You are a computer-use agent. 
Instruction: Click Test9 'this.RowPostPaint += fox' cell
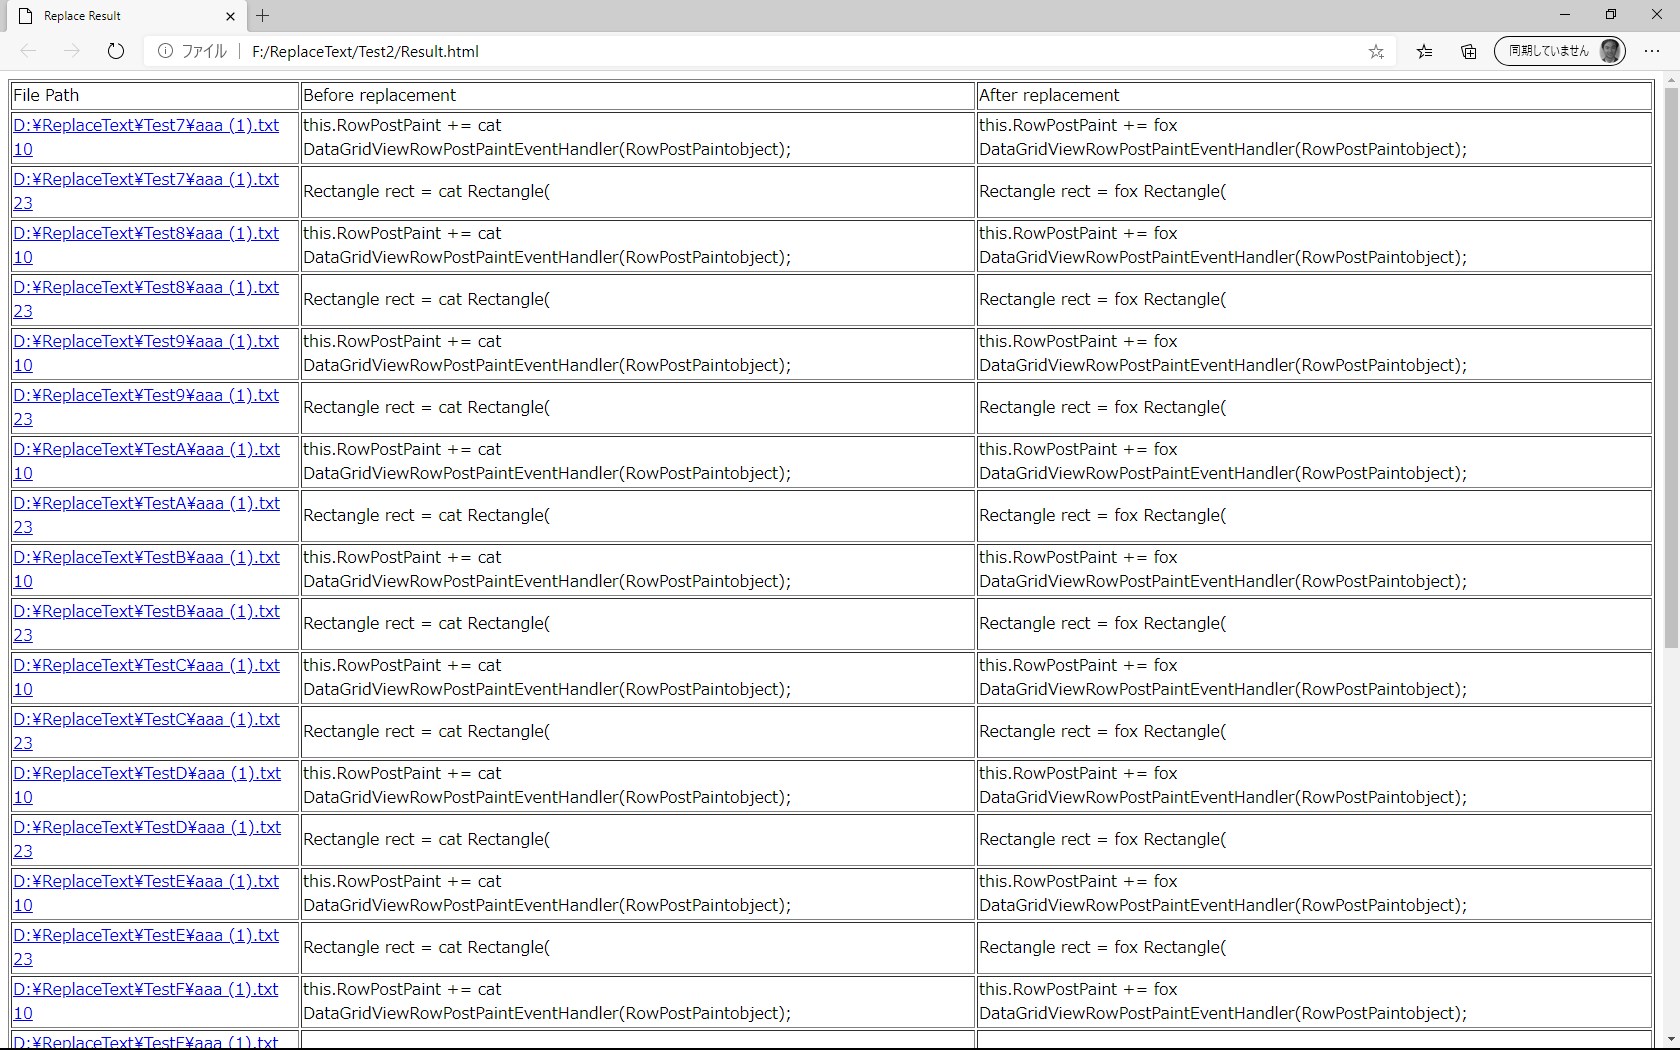click(x=1314, y=353)
